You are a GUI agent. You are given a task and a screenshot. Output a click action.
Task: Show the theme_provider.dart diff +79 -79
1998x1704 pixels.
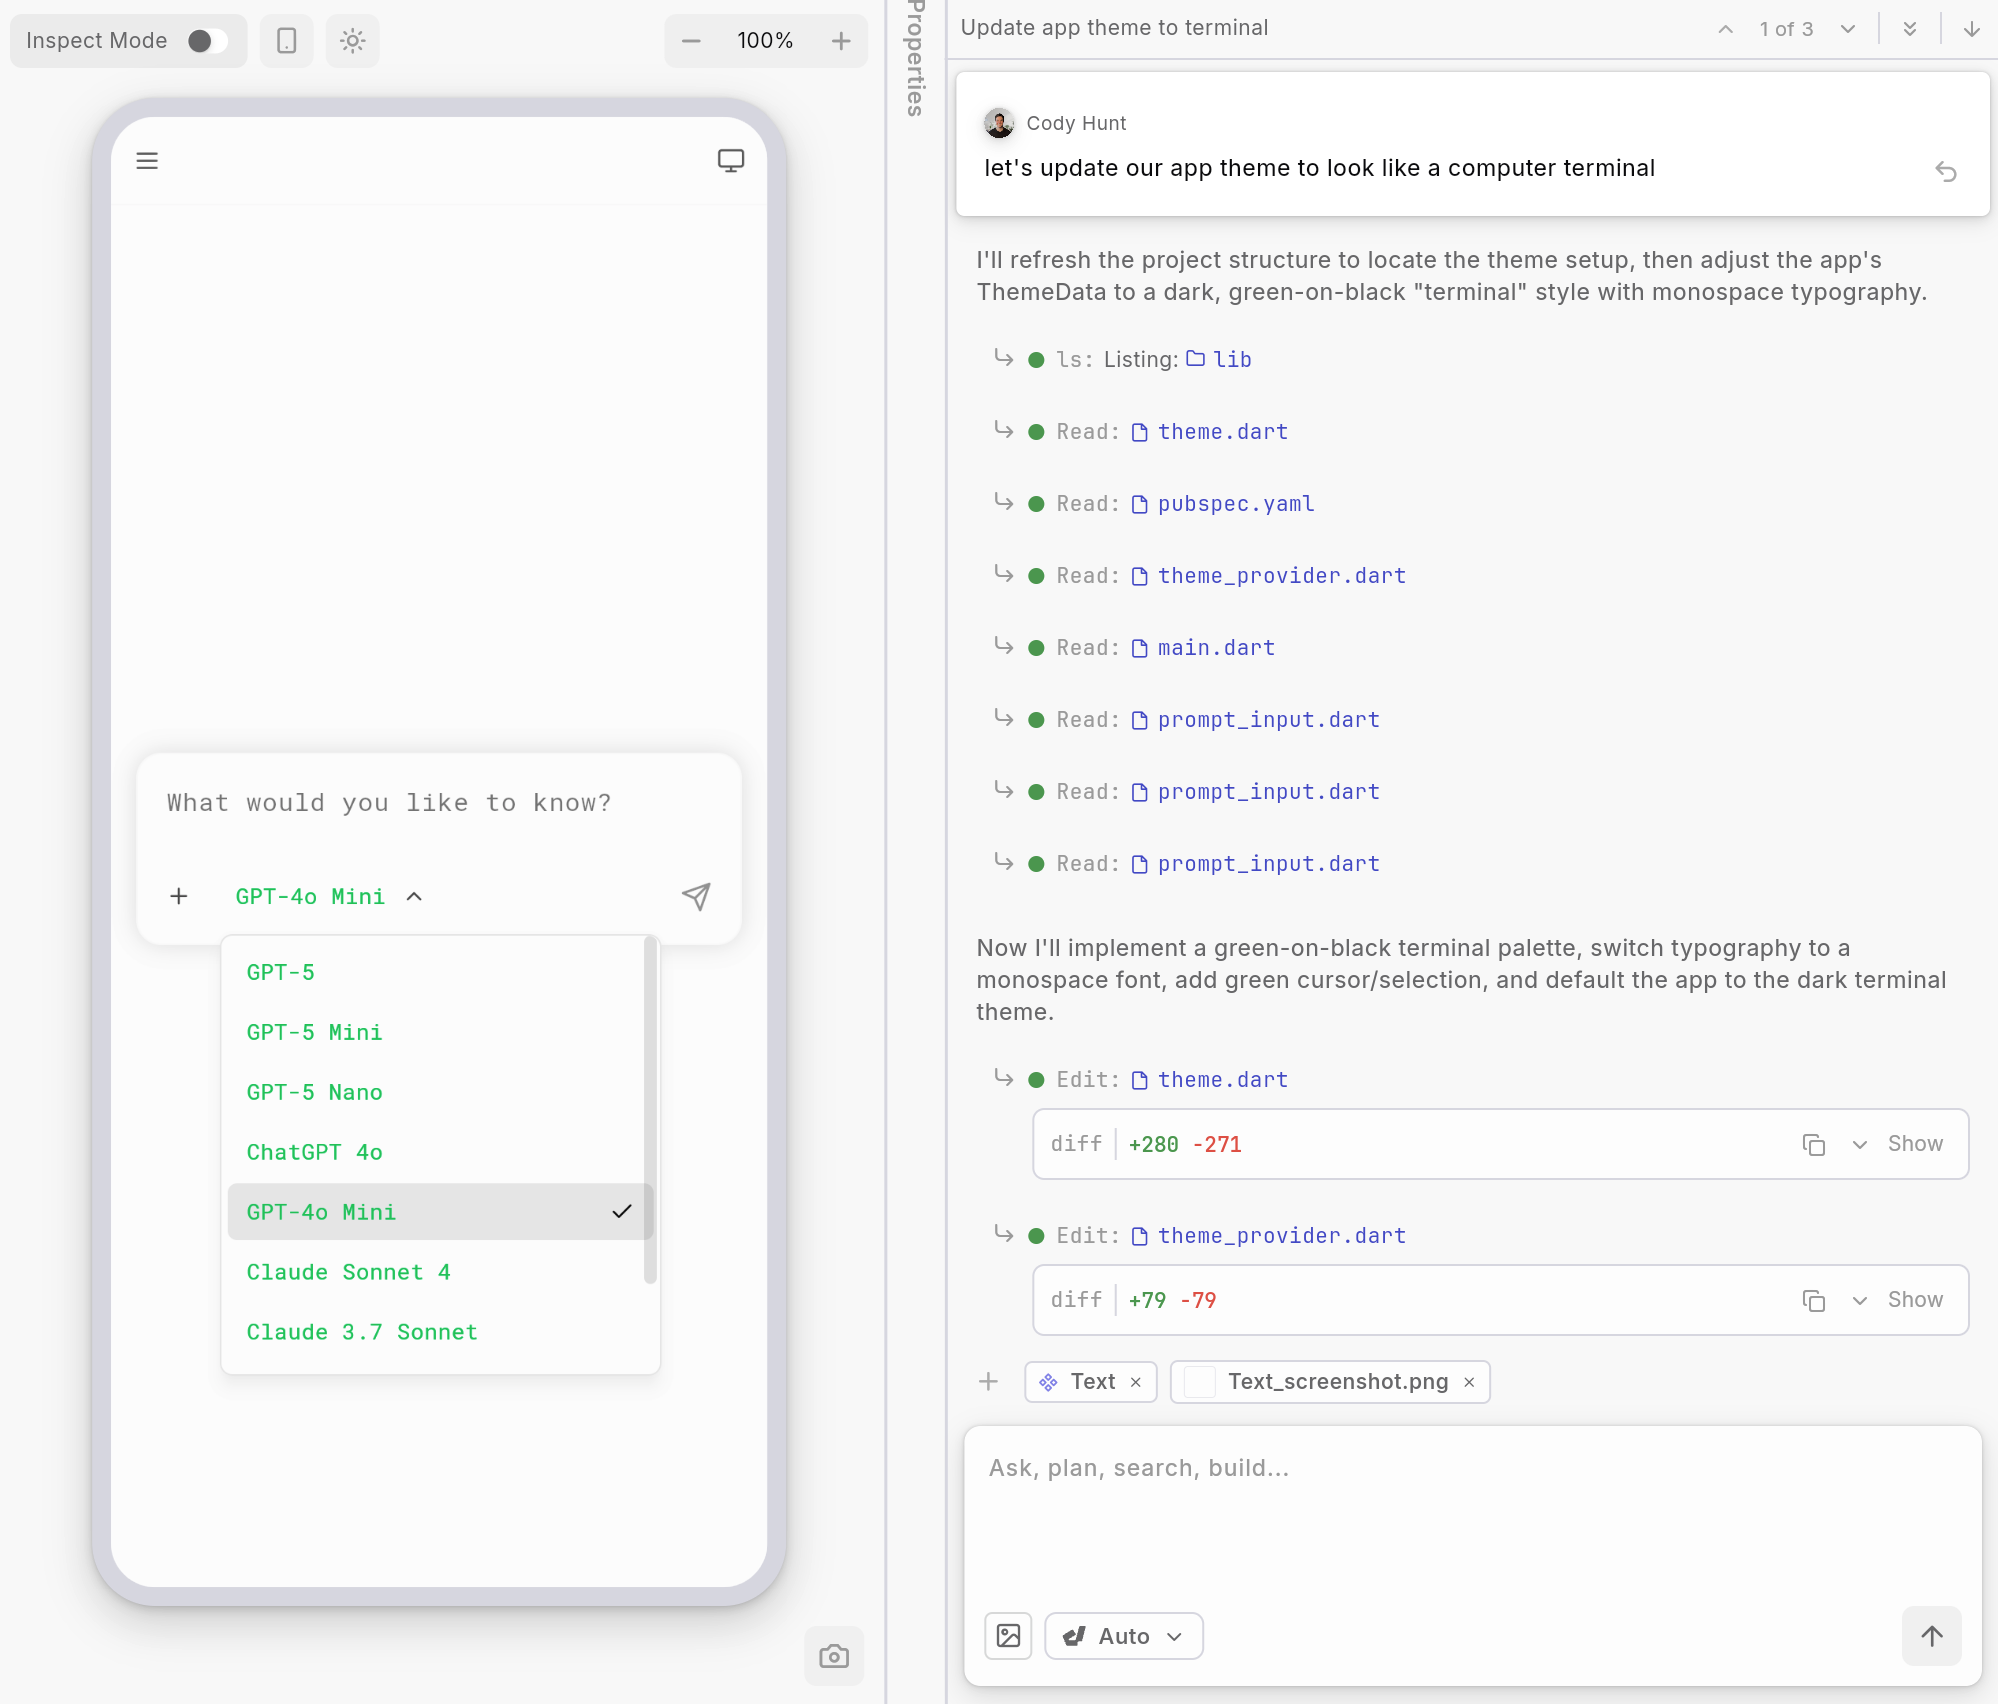[1898, 1300]
